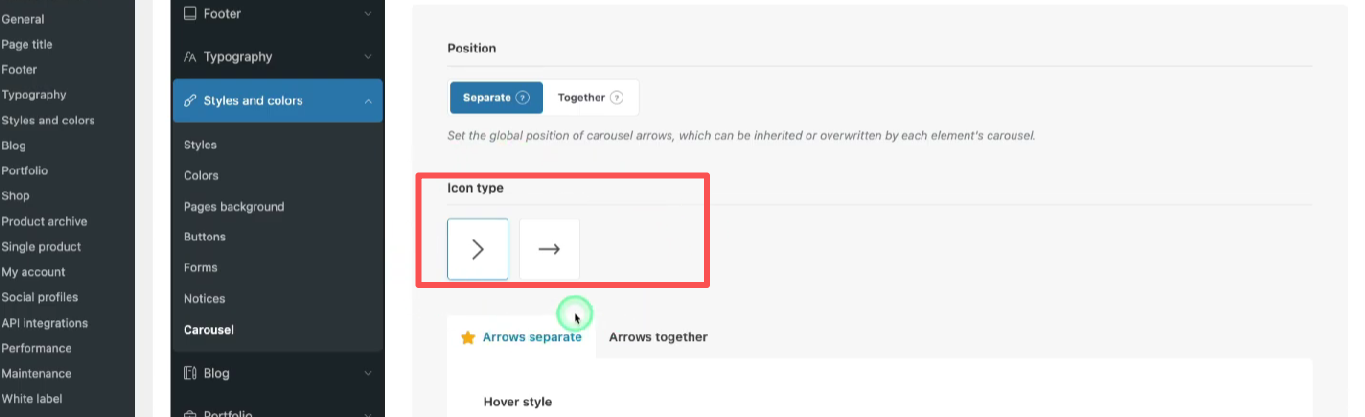The width and height of the screenshot is (1365, 417).
Task: Set arrow position to Separate
Action: pyautogui.click(x=487, y=98)
